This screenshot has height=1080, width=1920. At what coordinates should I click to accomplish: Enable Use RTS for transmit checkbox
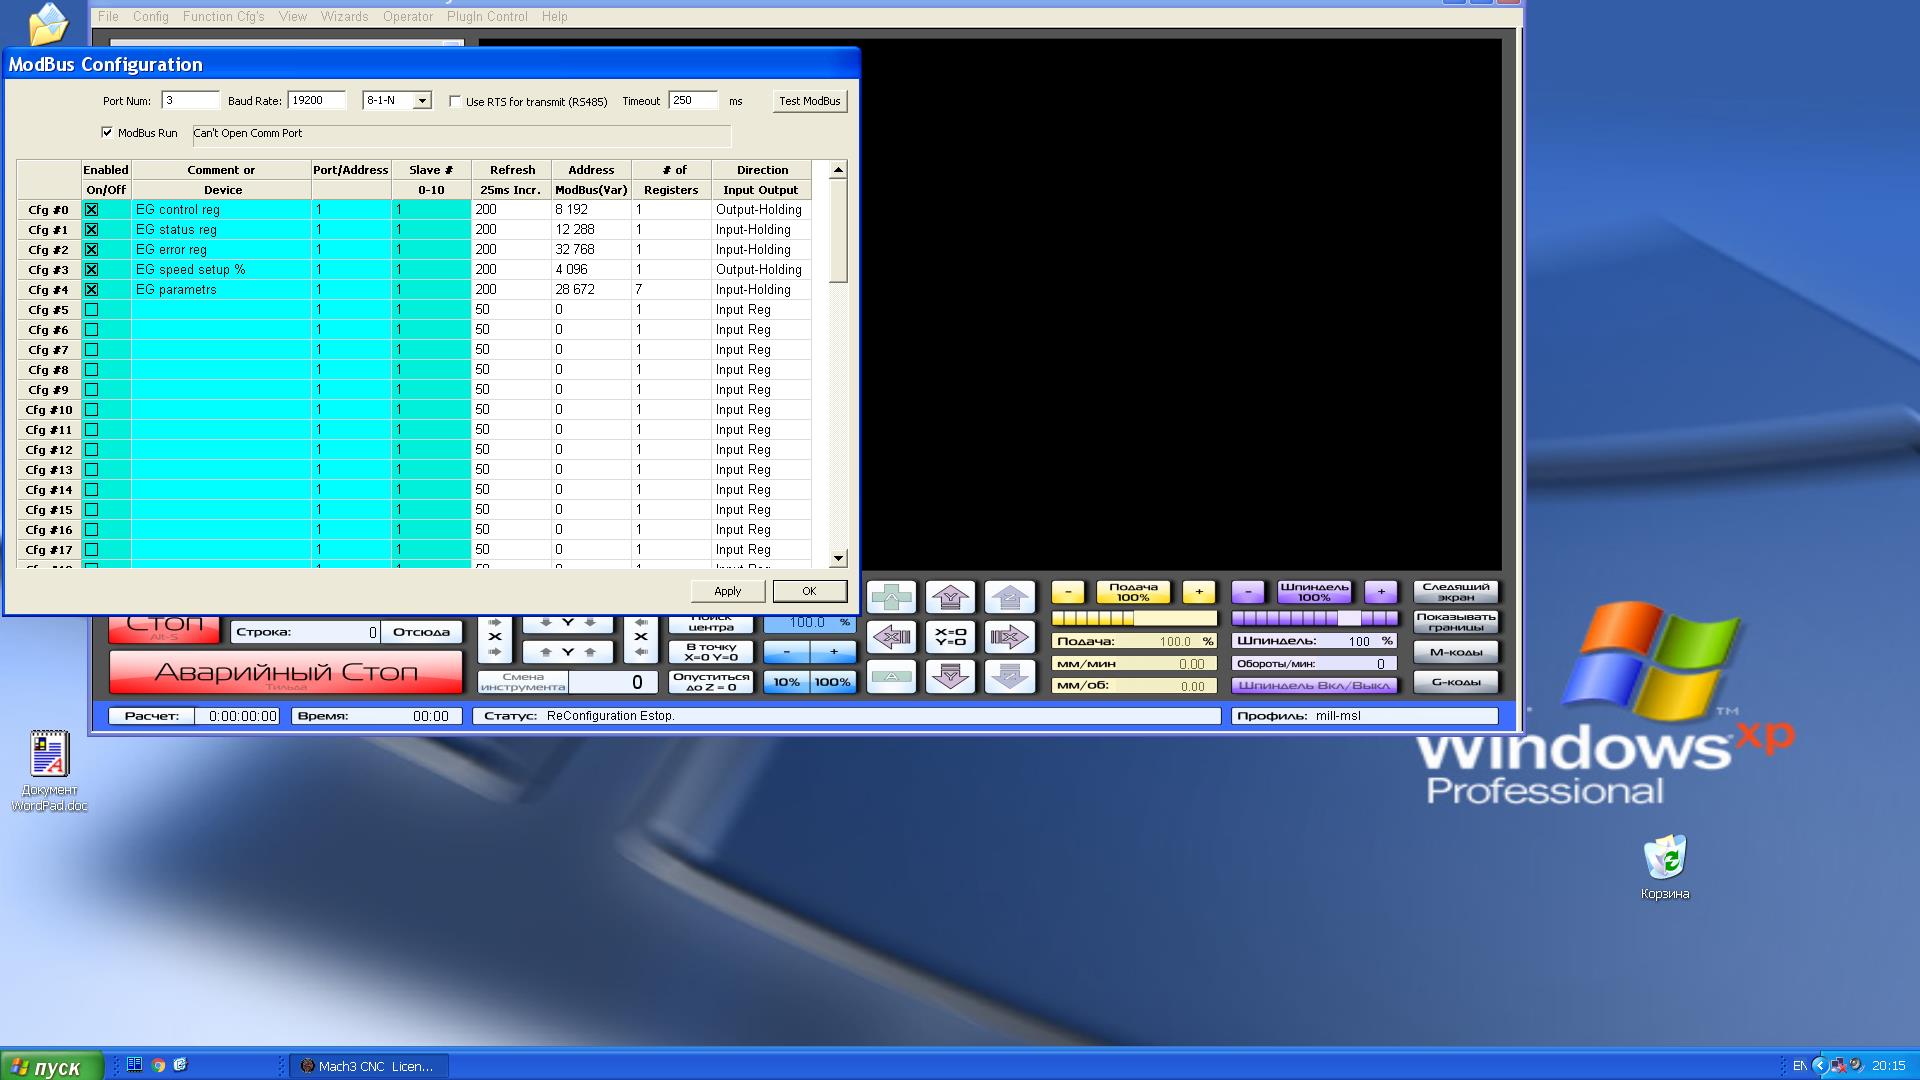(x=455, y=101)
